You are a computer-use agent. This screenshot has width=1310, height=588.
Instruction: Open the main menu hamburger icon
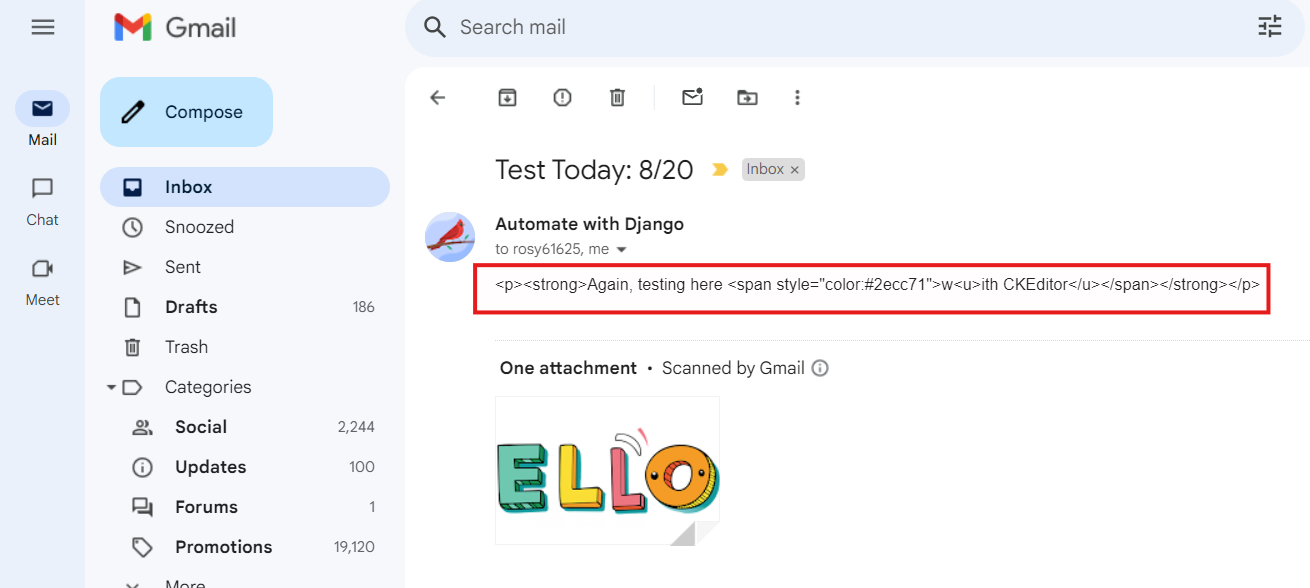point(42,28)
